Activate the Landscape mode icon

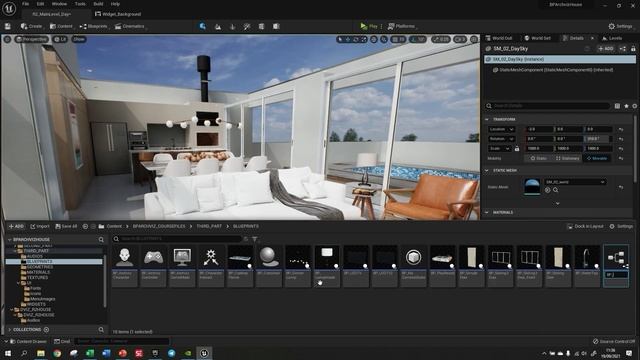[218, 27]
